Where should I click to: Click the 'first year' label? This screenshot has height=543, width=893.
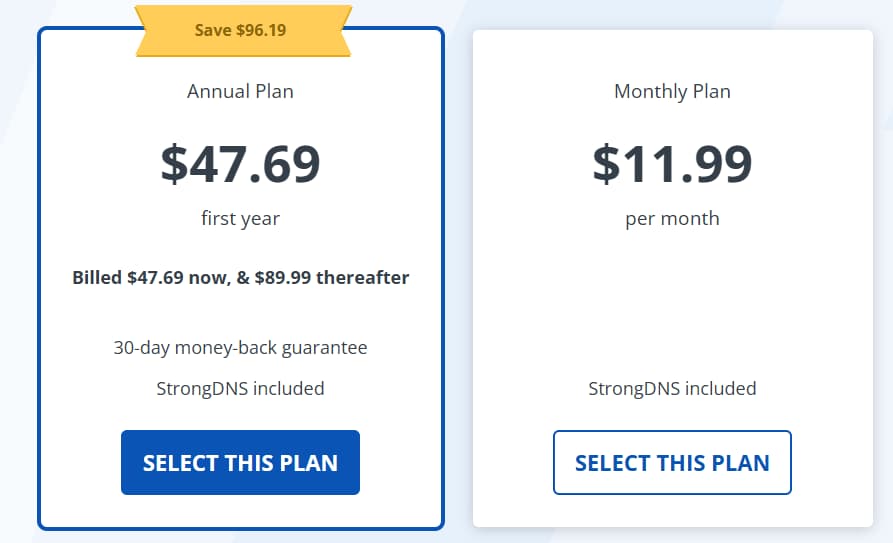tap(240, 218)
